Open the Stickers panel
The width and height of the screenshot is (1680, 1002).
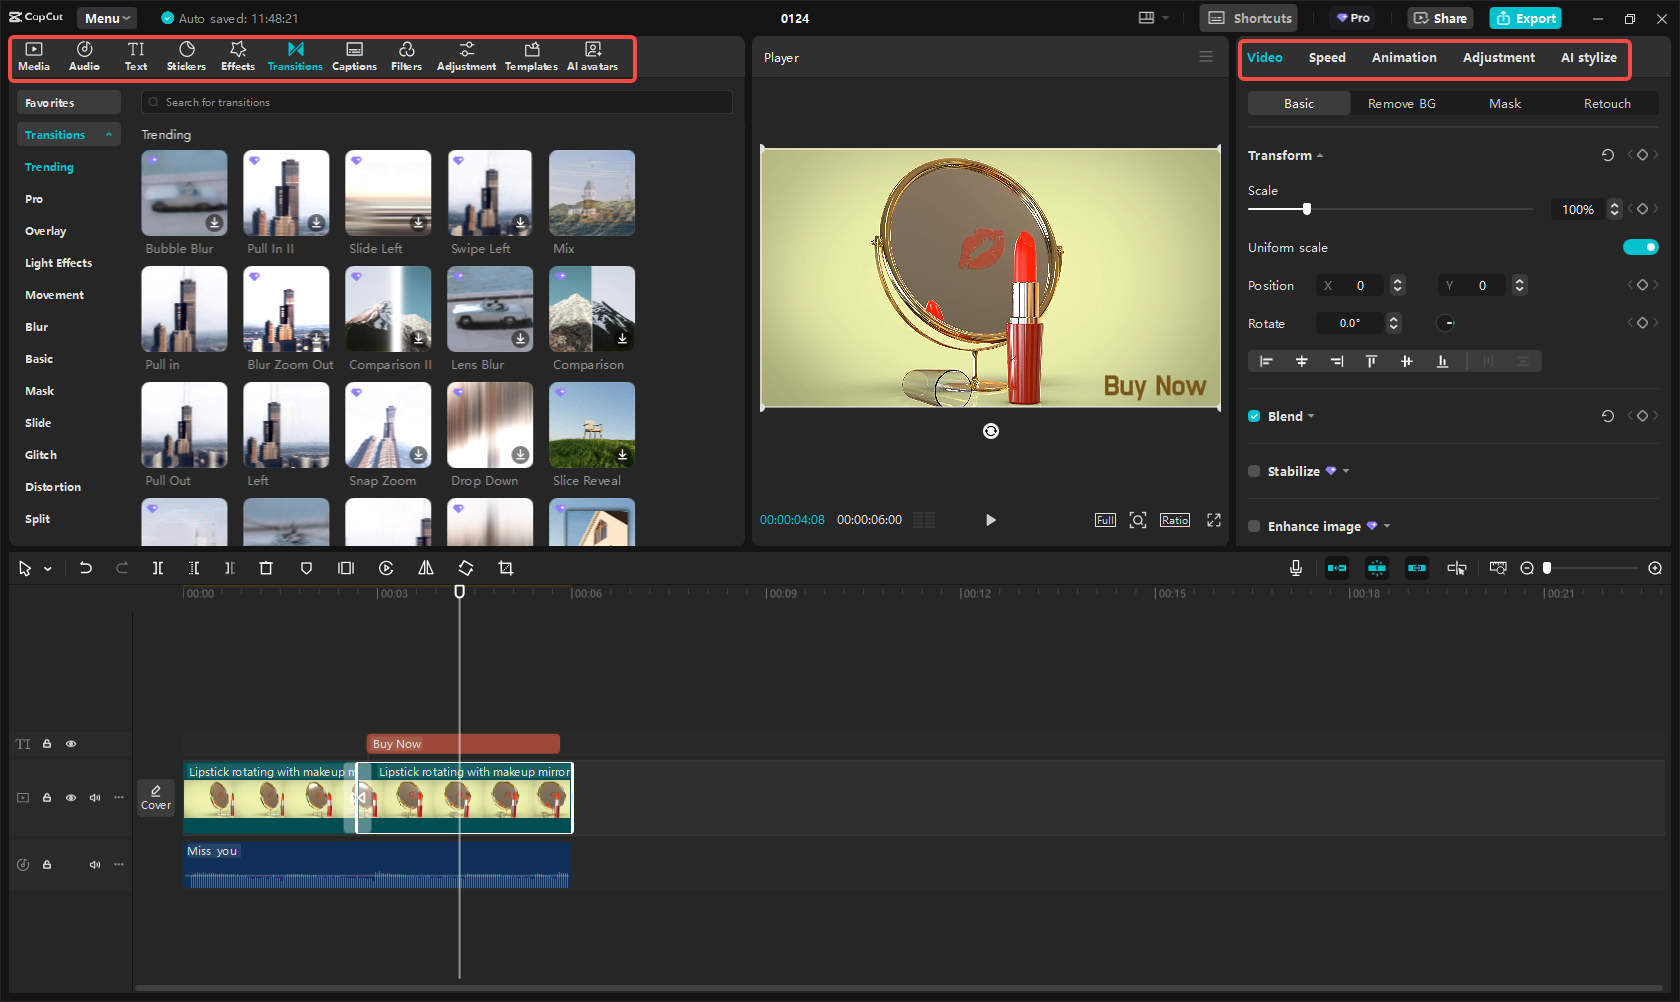point(186,55)
